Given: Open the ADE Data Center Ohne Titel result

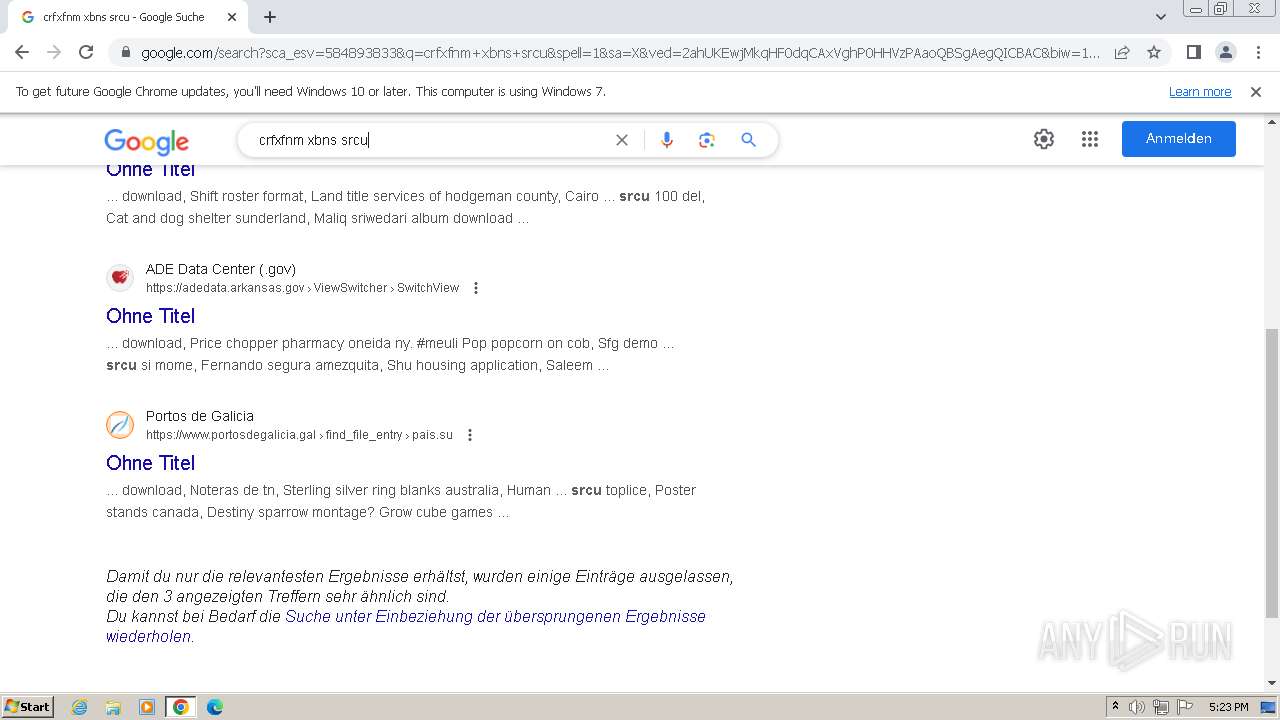Looking at the screenshot, I should click(150, 316).
